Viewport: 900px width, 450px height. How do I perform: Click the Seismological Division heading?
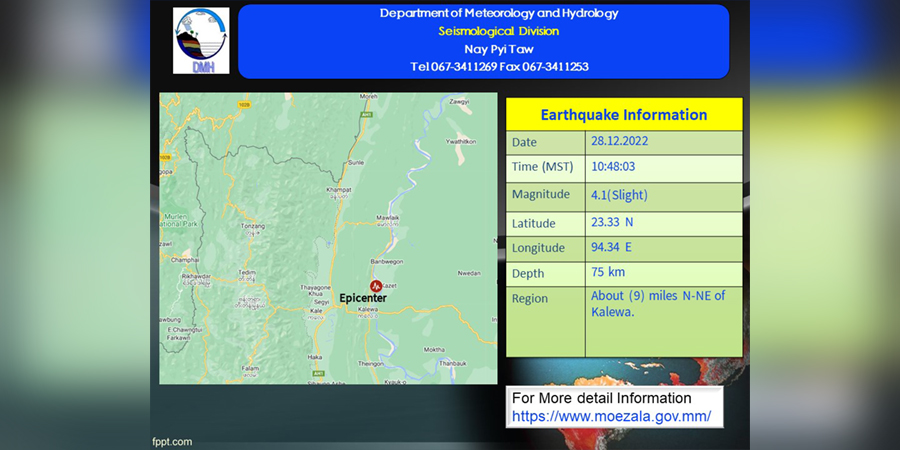click(x=498, y=31)
